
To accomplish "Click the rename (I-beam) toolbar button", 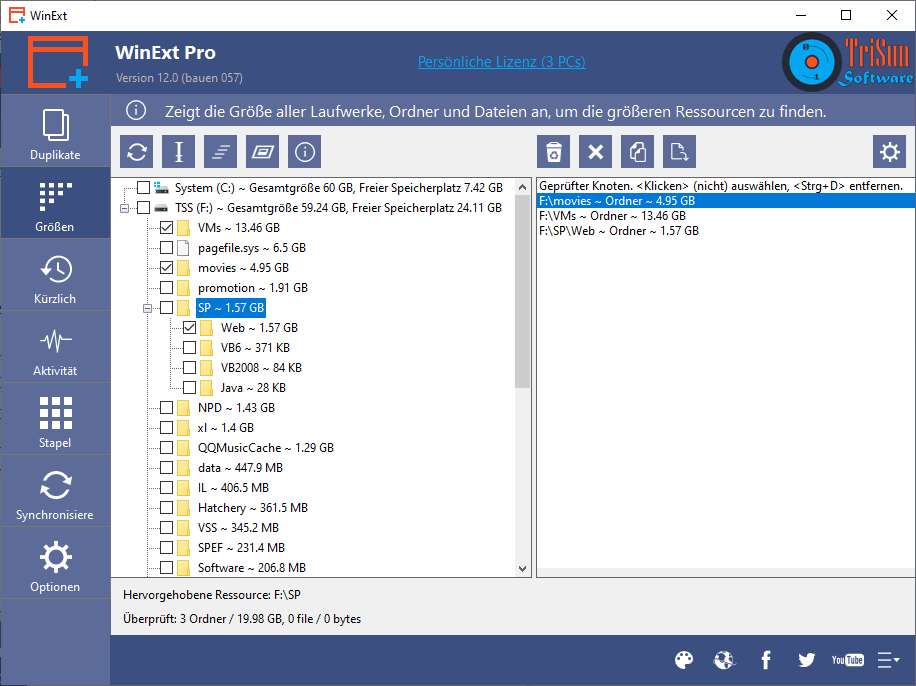I will pos(179,152).
